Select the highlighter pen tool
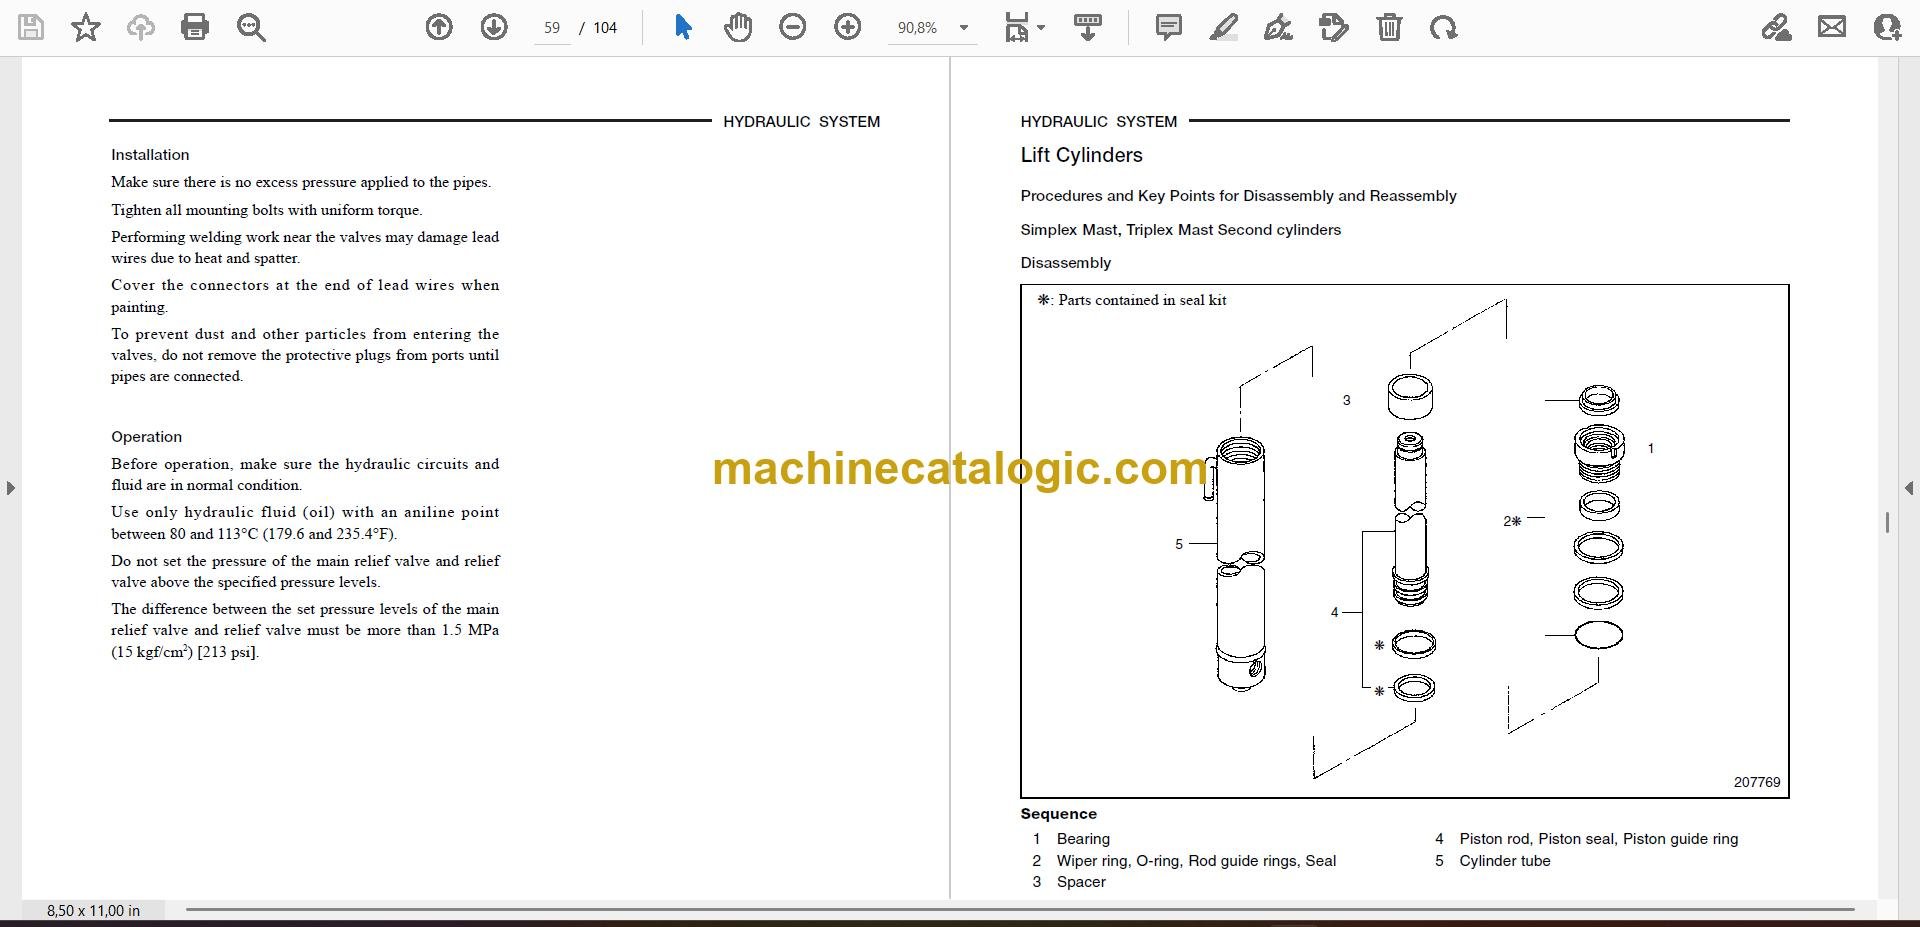Screen dimensions: 1920x927 (x=1223, y=27)
